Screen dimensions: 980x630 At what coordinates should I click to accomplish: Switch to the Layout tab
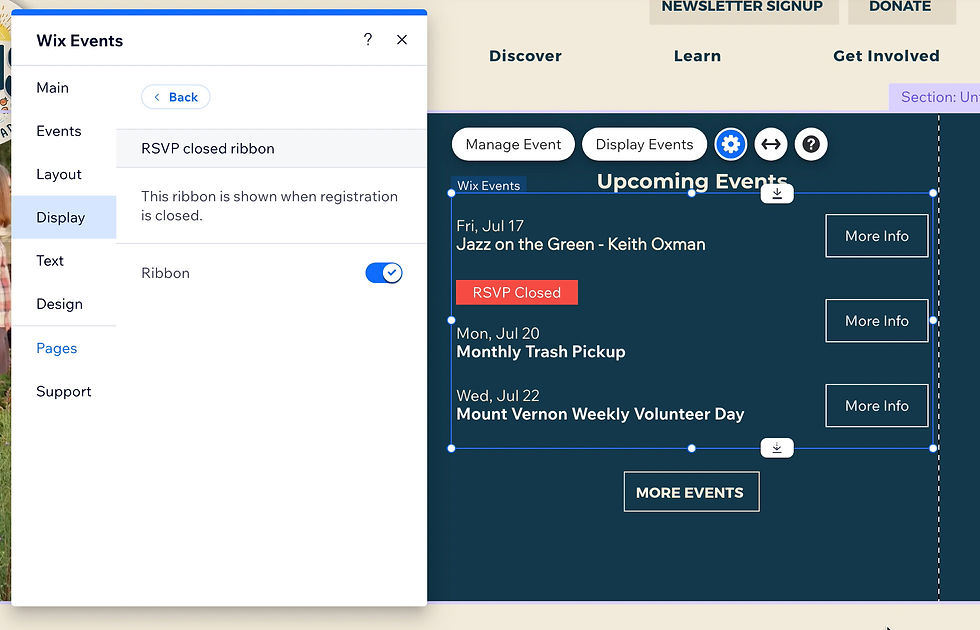click(59, 174)
